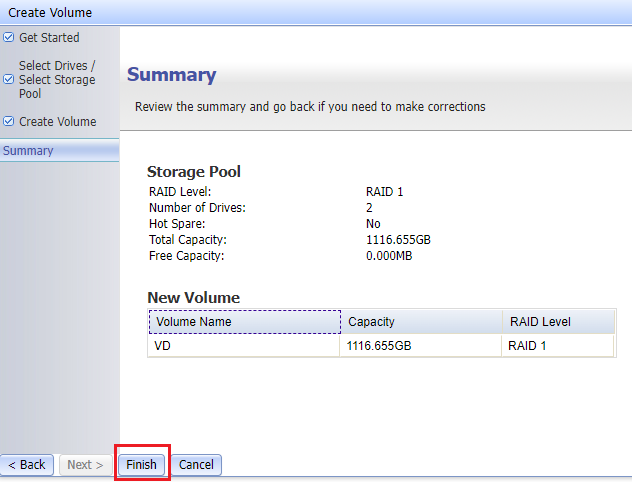Click the Capacity column header
This screenshot has width=632, height=482.
(420, 322)
